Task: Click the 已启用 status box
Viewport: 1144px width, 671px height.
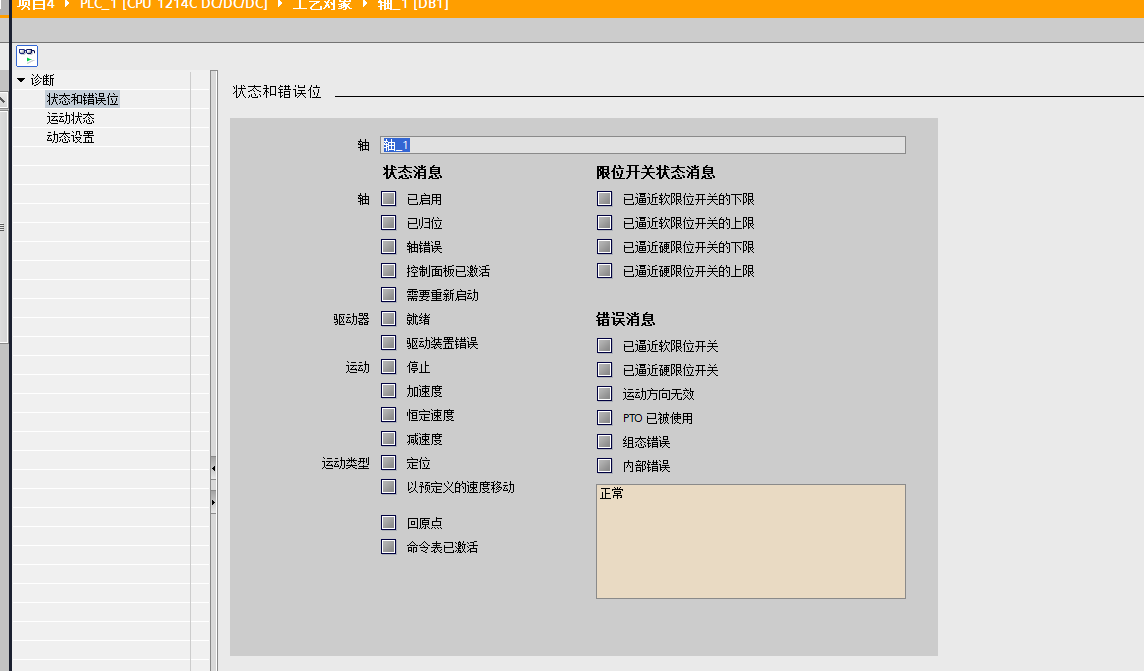Action: [x=389, y=199]
